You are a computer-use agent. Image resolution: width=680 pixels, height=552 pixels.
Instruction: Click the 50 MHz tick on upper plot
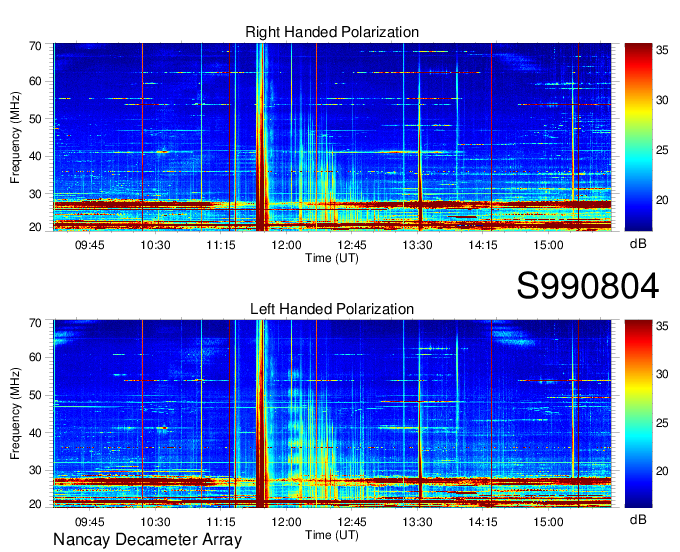point(35,119)
